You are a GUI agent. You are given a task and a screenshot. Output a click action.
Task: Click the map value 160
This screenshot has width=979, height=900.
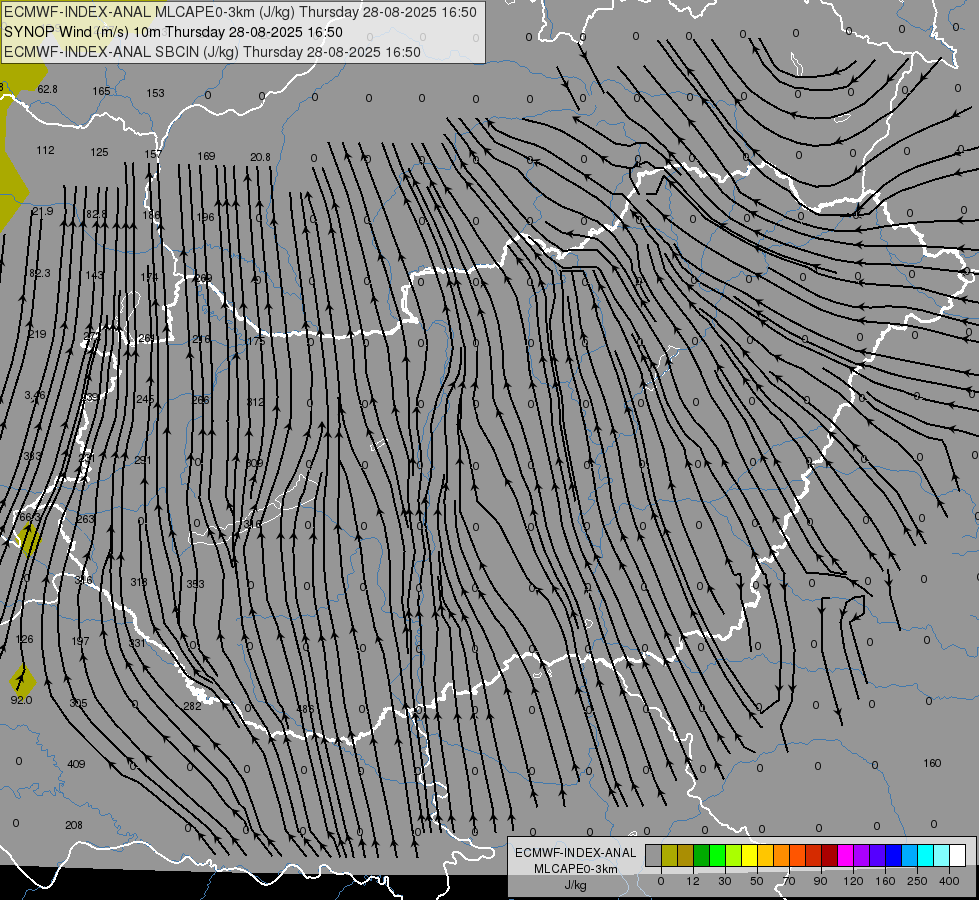[932, 763]
